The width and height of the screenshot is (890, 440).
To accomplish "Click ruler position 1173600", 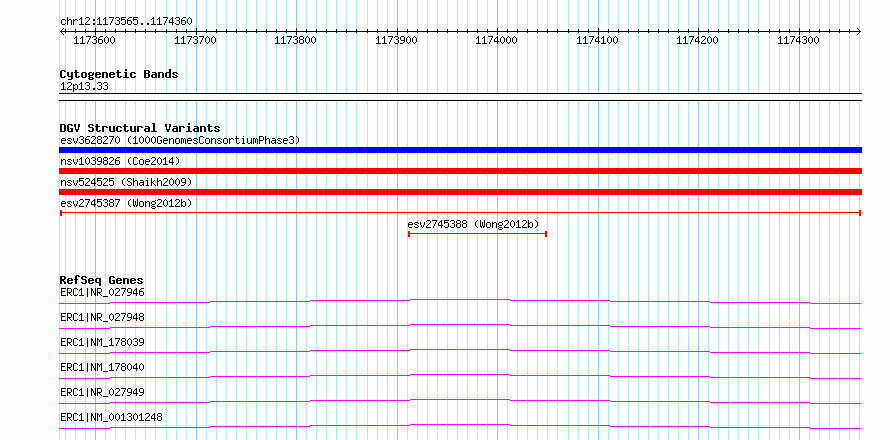I will coord(95,40).
